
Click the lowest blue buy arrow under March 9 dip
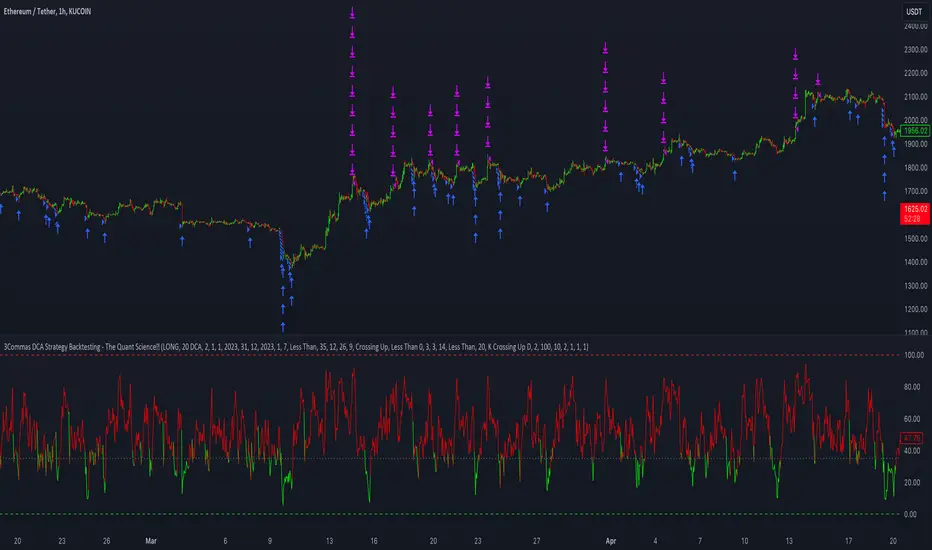(x=282, y=325)
